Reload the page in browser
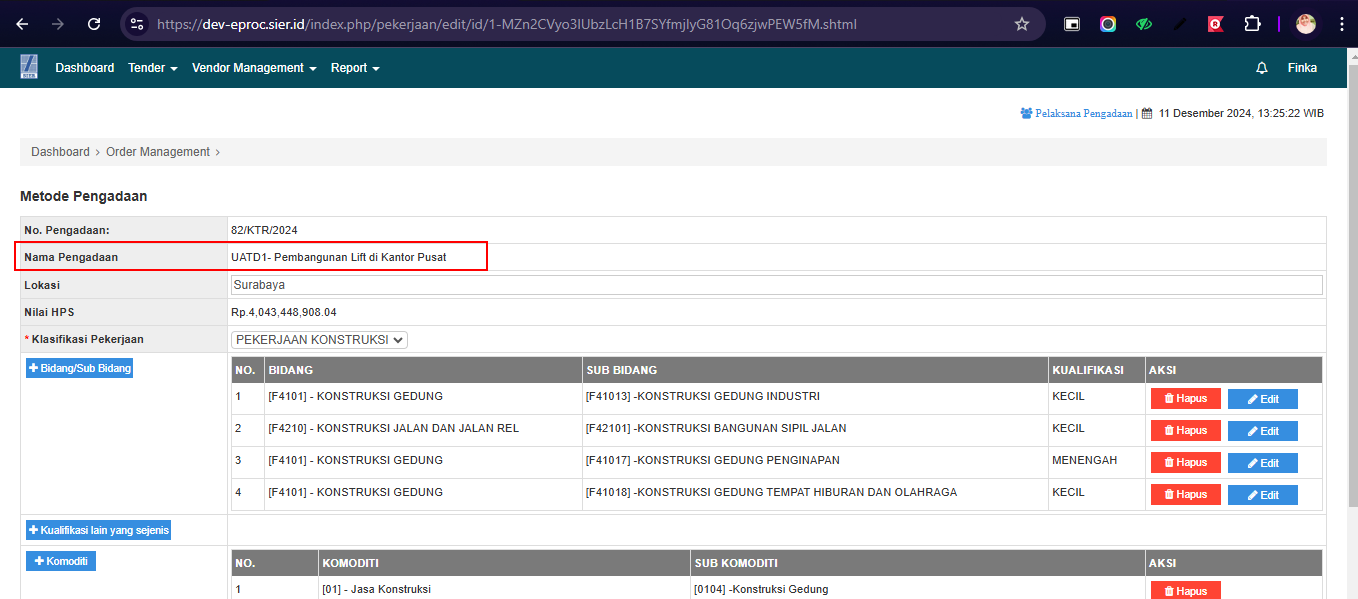This screenshot has height=599, width=1358. coord(94,24)
